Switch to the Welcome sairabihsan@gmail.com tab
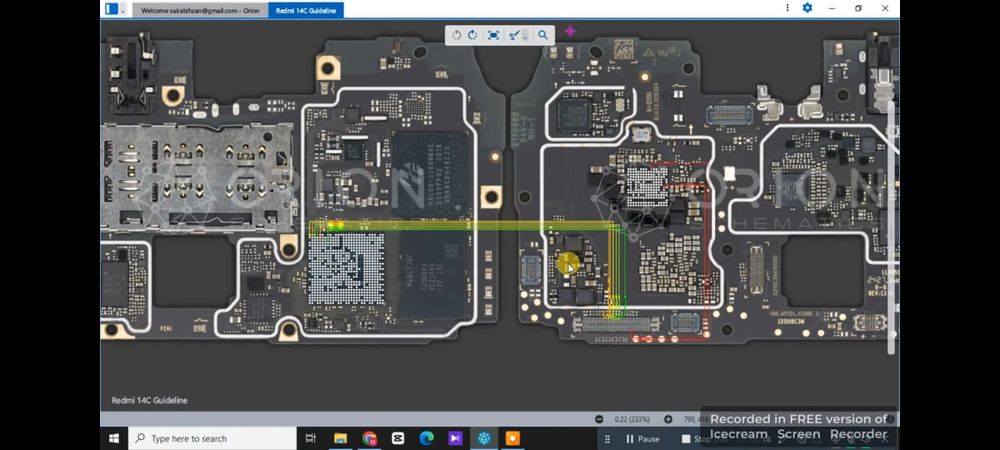1000x450 pixels. click(200, 10)
